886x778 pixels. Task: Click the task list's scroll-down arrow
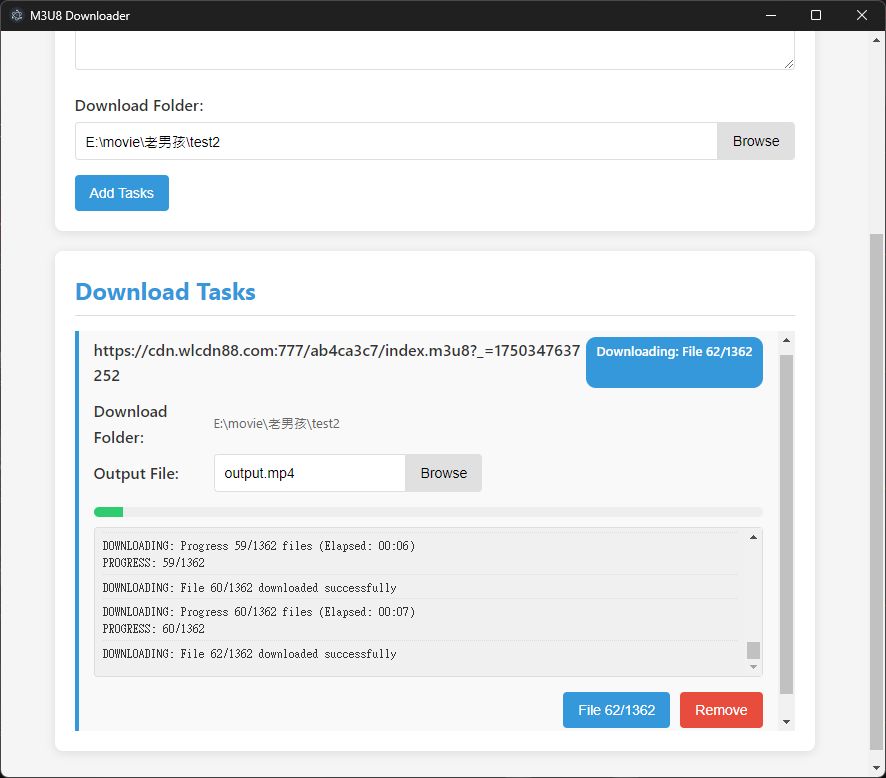(787, 721)
